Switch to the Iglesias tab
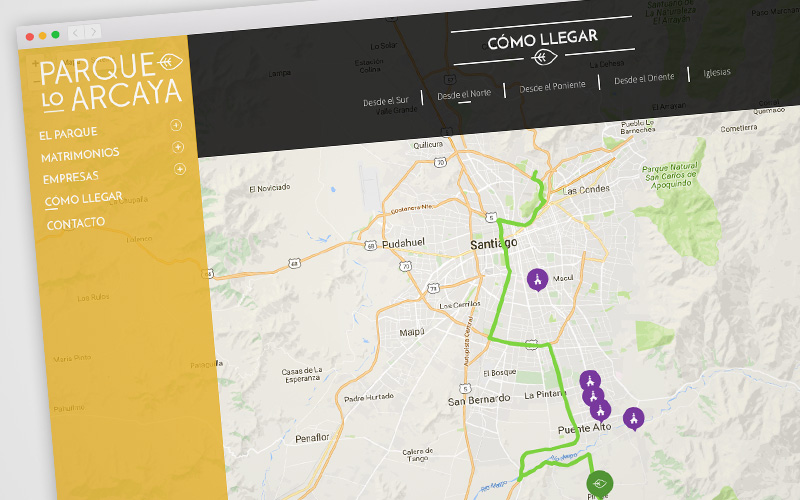The width and height of the screenshot is (800, 500). pos(717,72)
